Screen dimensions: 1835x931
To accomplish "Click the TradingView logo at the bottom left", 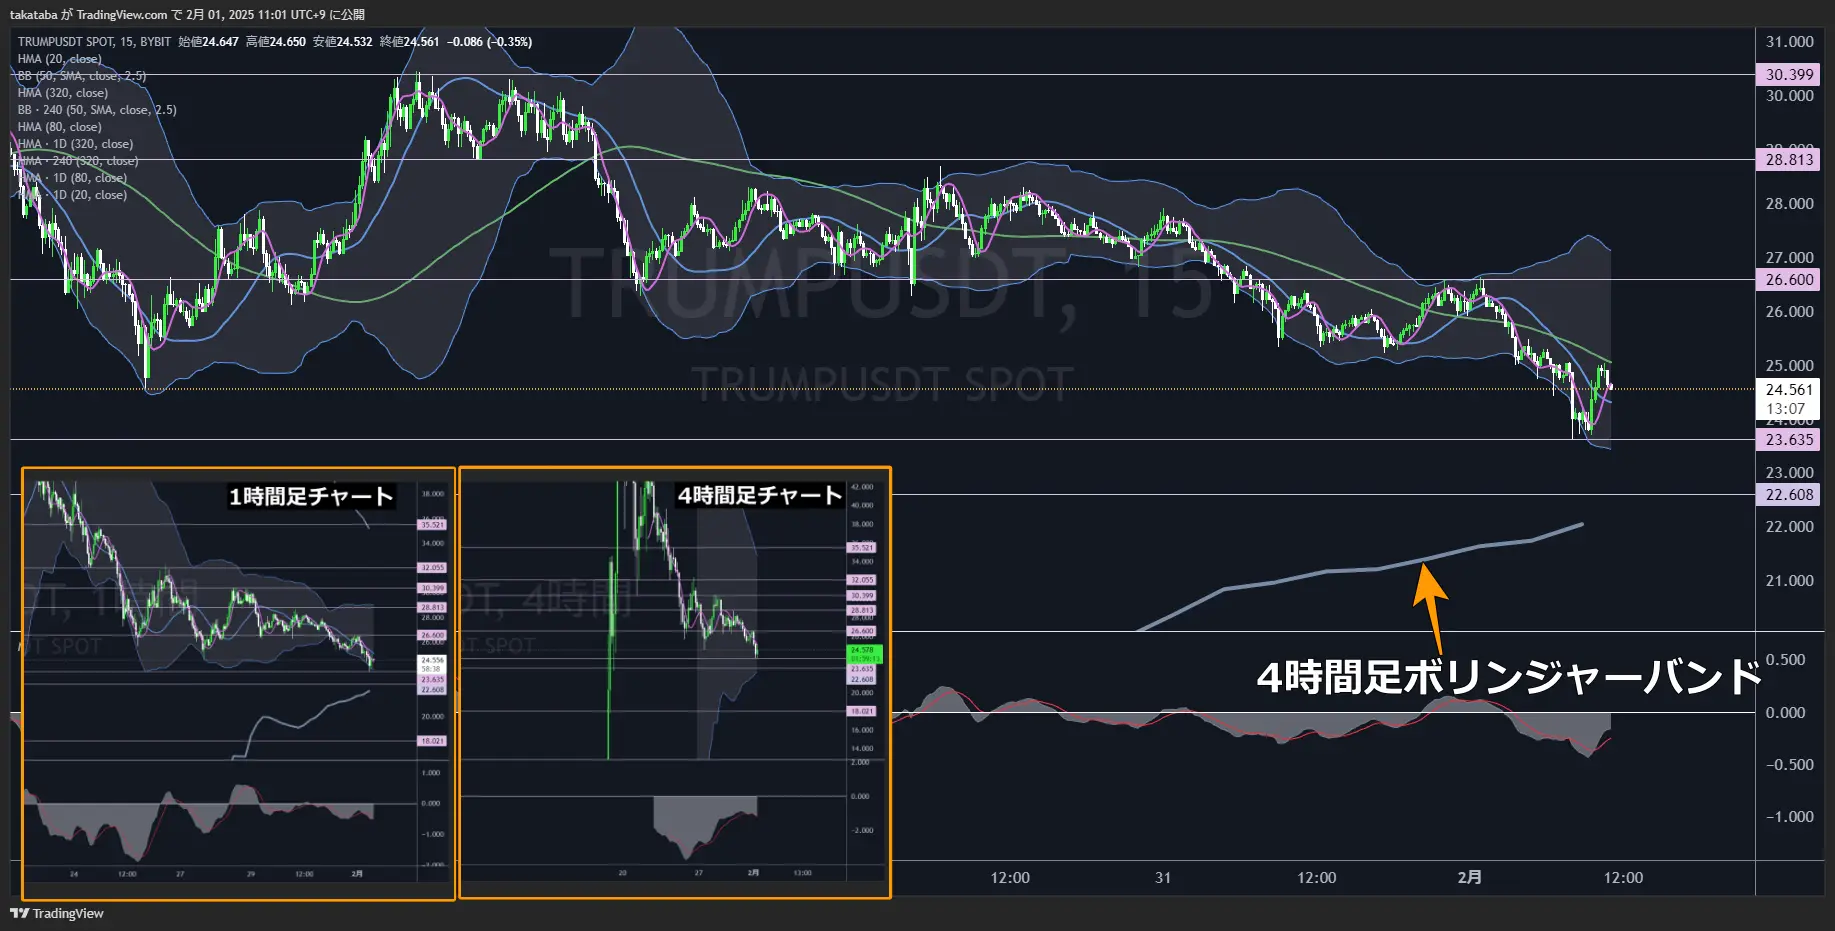I will pos(57,913).
